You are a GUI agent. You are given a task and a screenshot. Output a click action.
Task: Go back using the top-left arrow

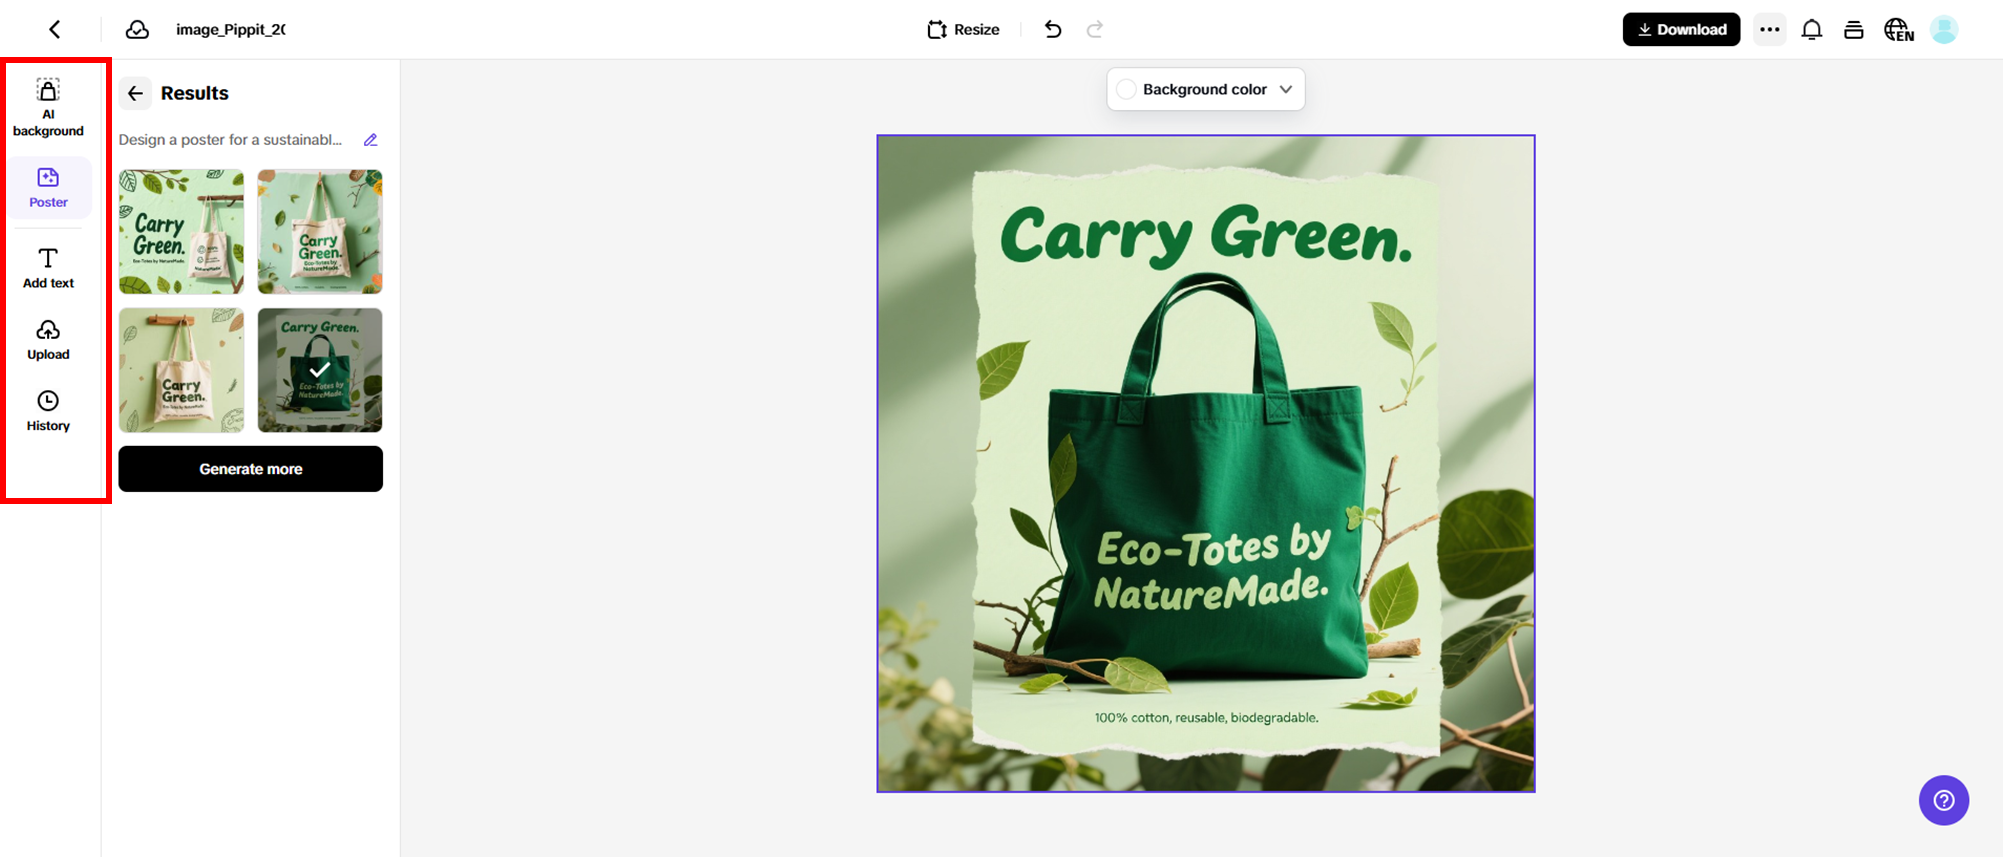point(55,30)
